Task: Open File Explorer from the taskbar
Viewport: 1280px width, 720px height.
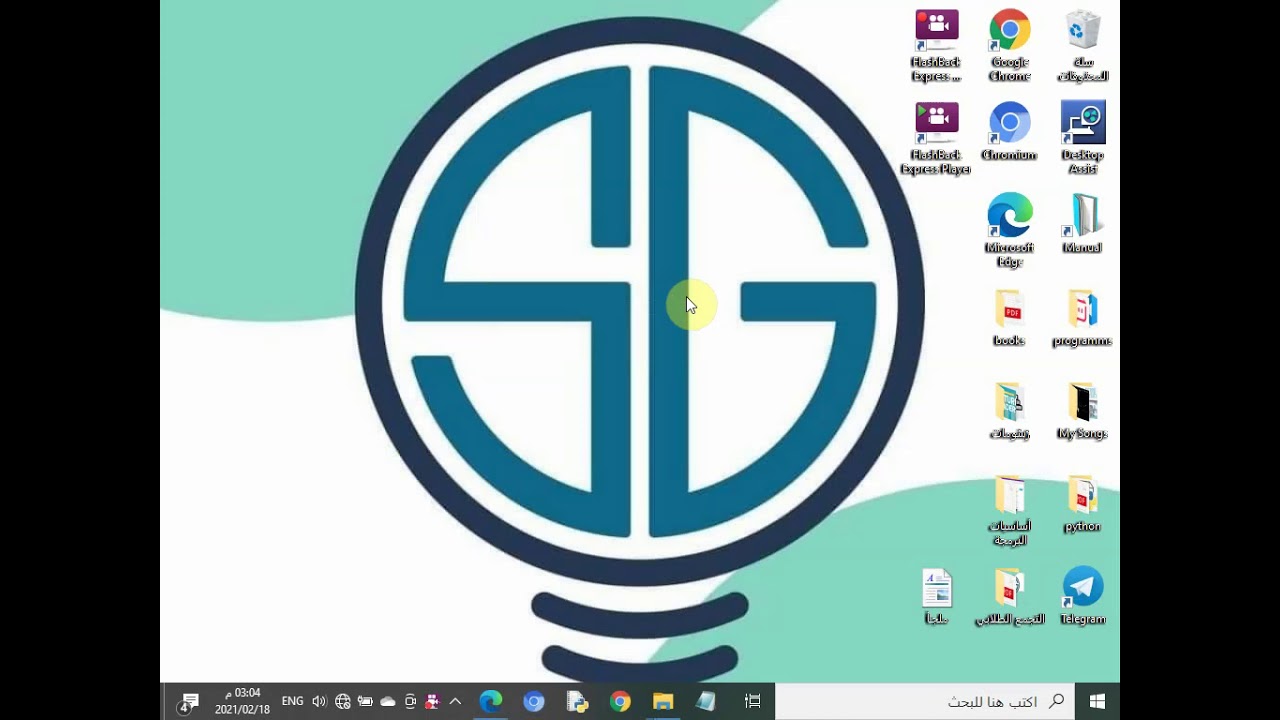Action: pyautogui.click(x=663, y=702)
